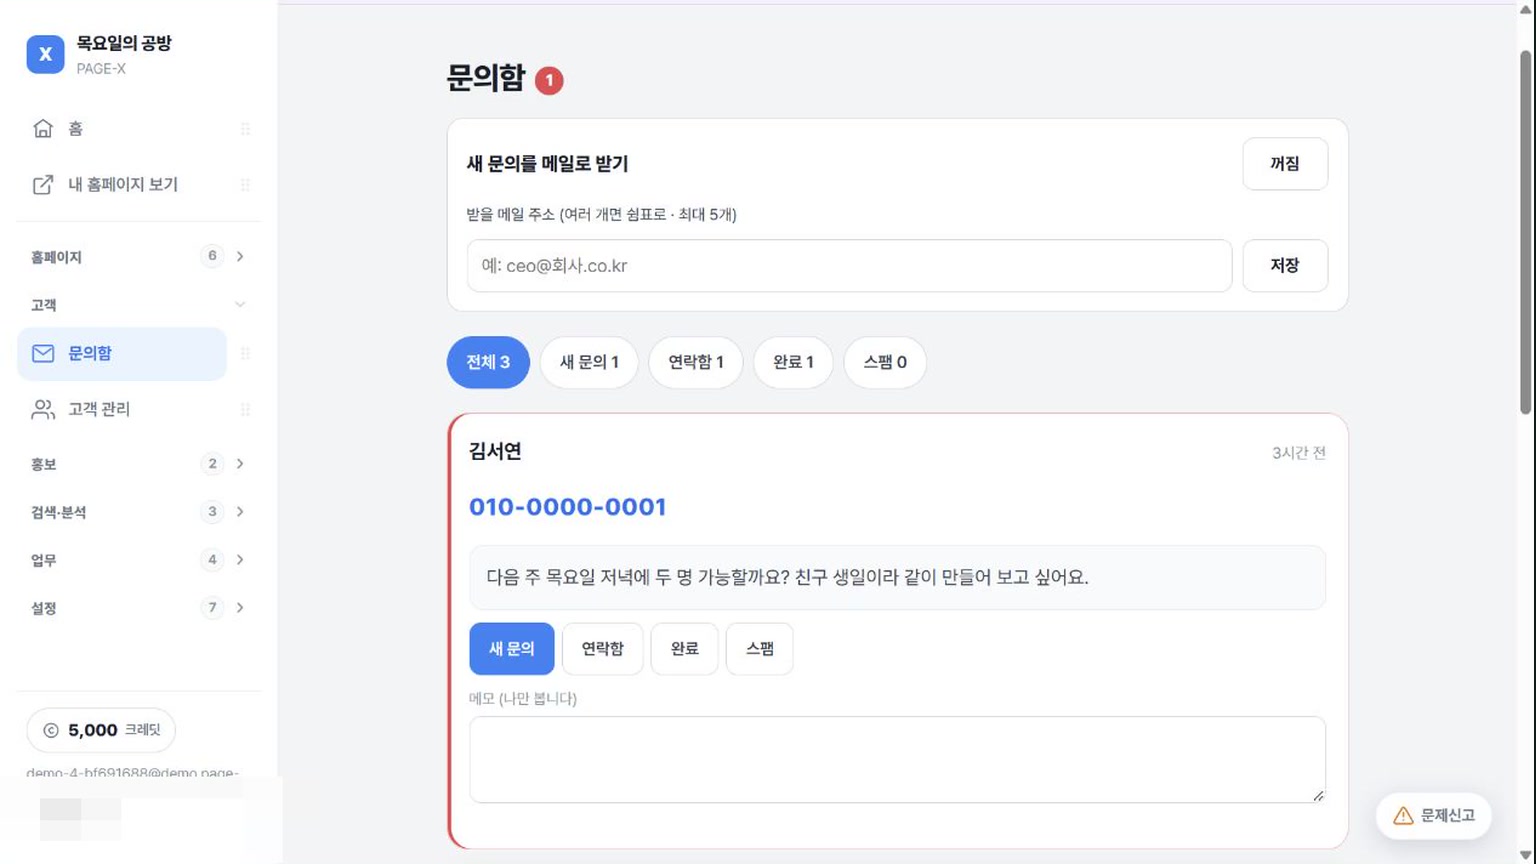The image size is (1536, 864).
Task: Call the phone number 010-0000-0001
Action: pyautogui.click(x=568, y=507)
